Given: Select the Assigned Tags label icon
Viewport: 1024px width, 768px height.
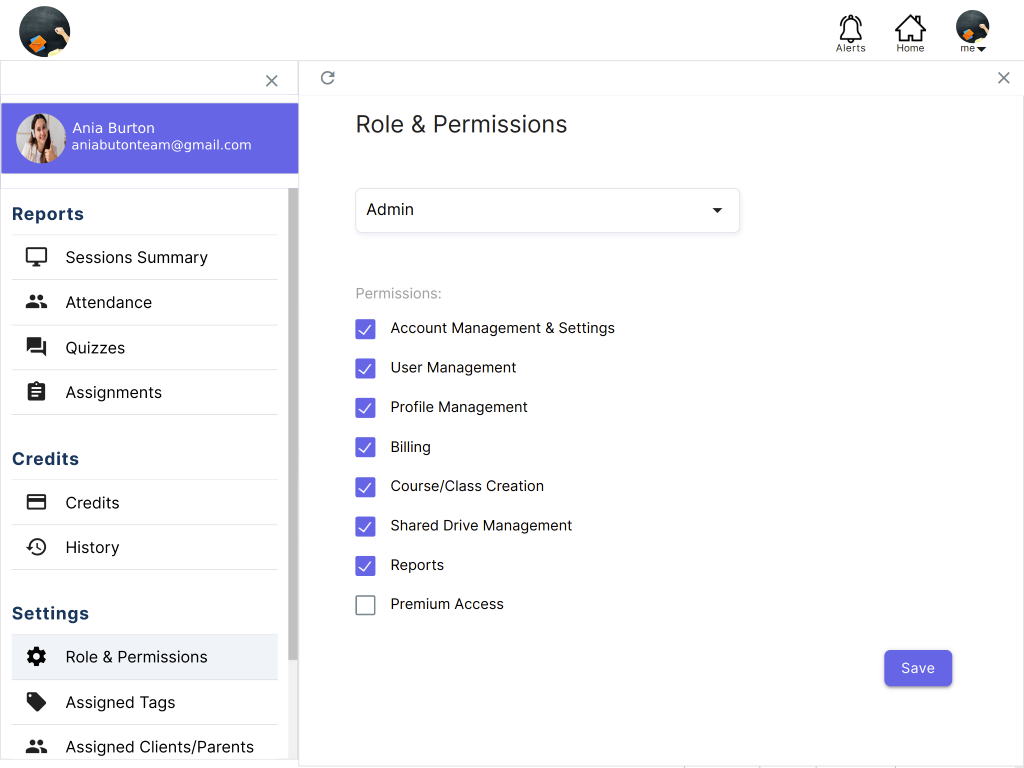Looking at the screenshot, I should 36,702.
